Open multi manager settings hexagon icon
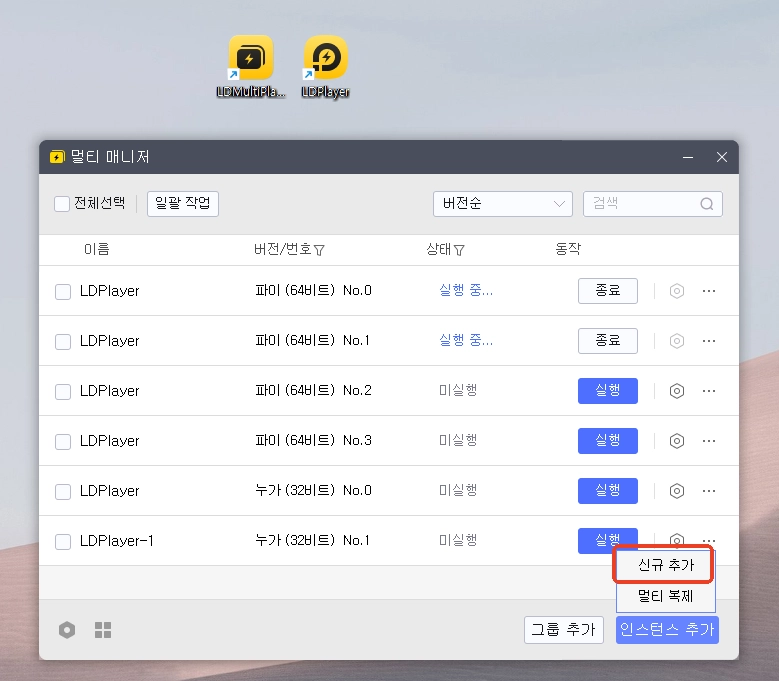The width and height of the screenshot is (779, 681). pos(67,630)
